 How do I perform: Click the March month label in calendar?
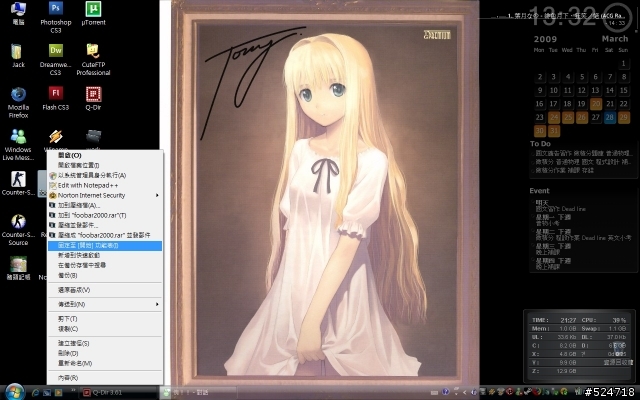click(x=615, y=39)
